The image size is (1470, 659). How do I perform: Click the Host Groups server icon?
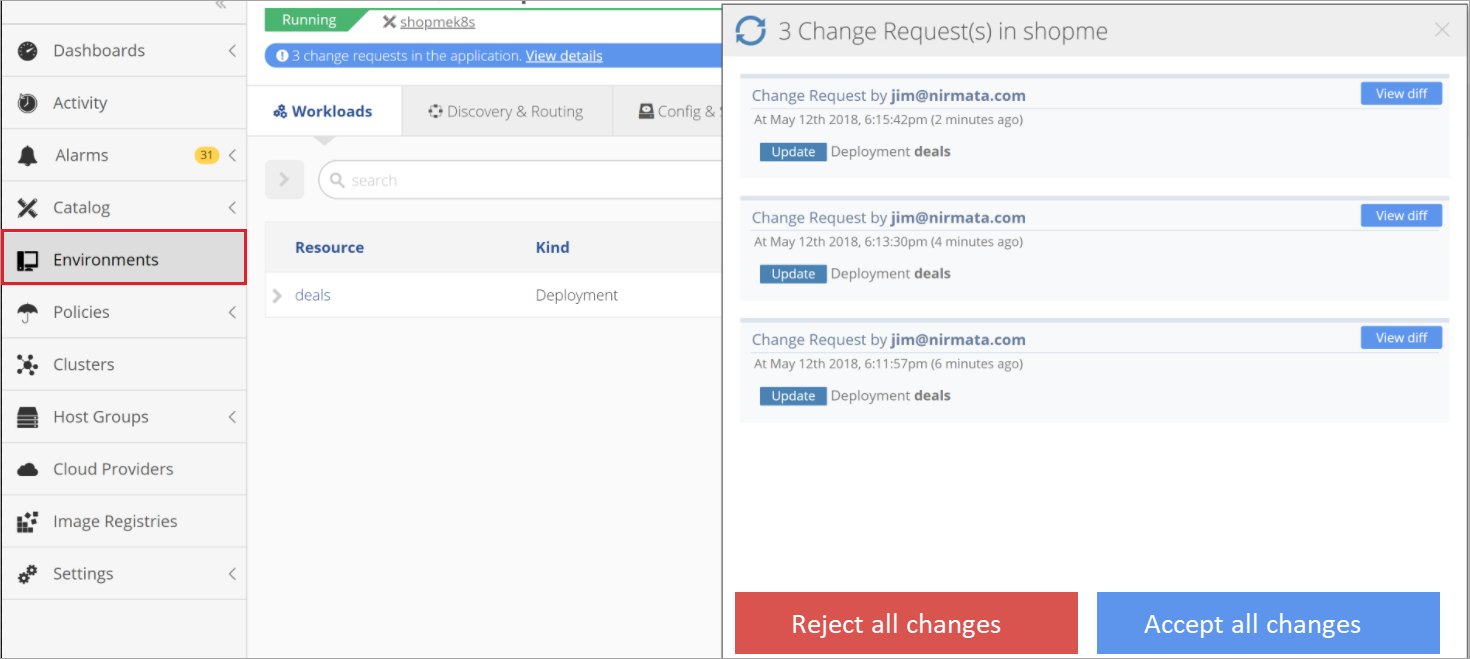[x=28, y=417]
